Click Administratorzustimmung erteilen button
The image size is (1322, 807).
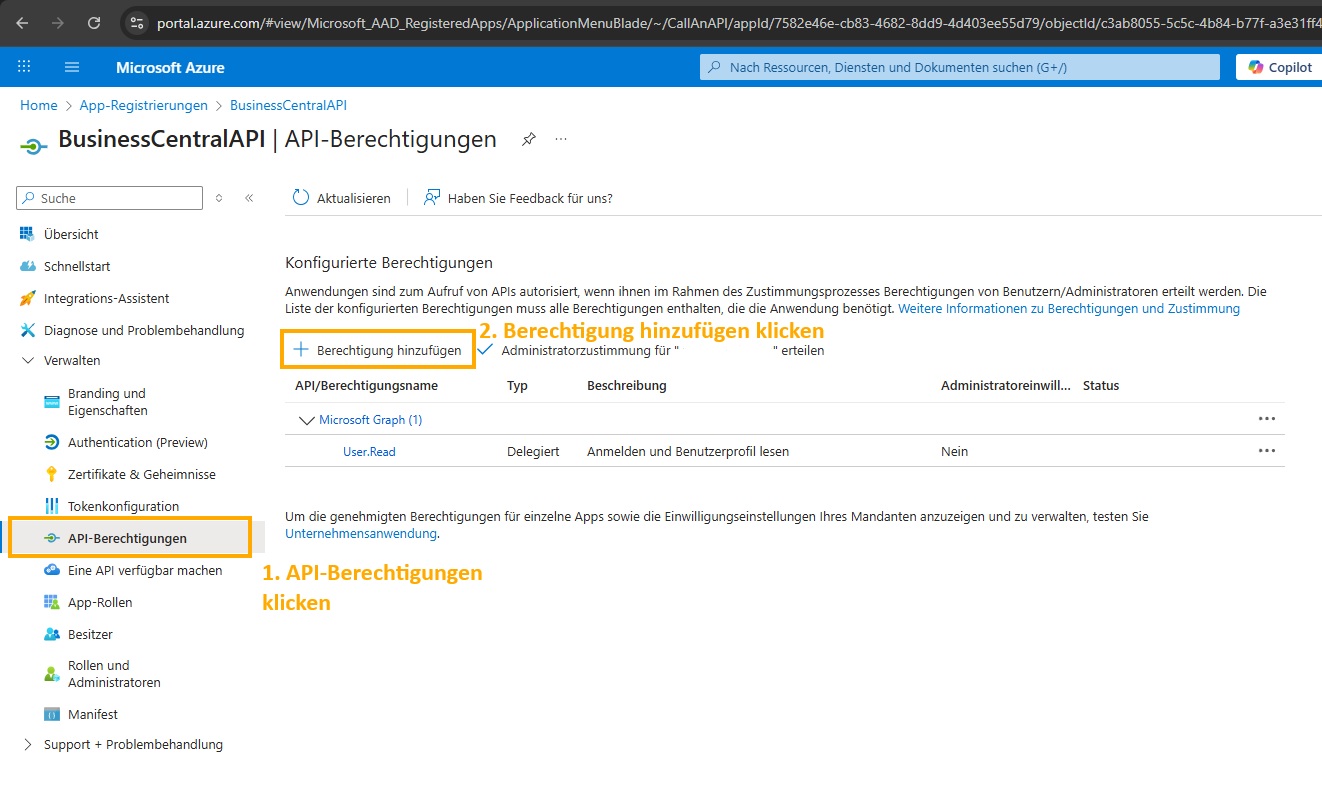pos(651,350)
